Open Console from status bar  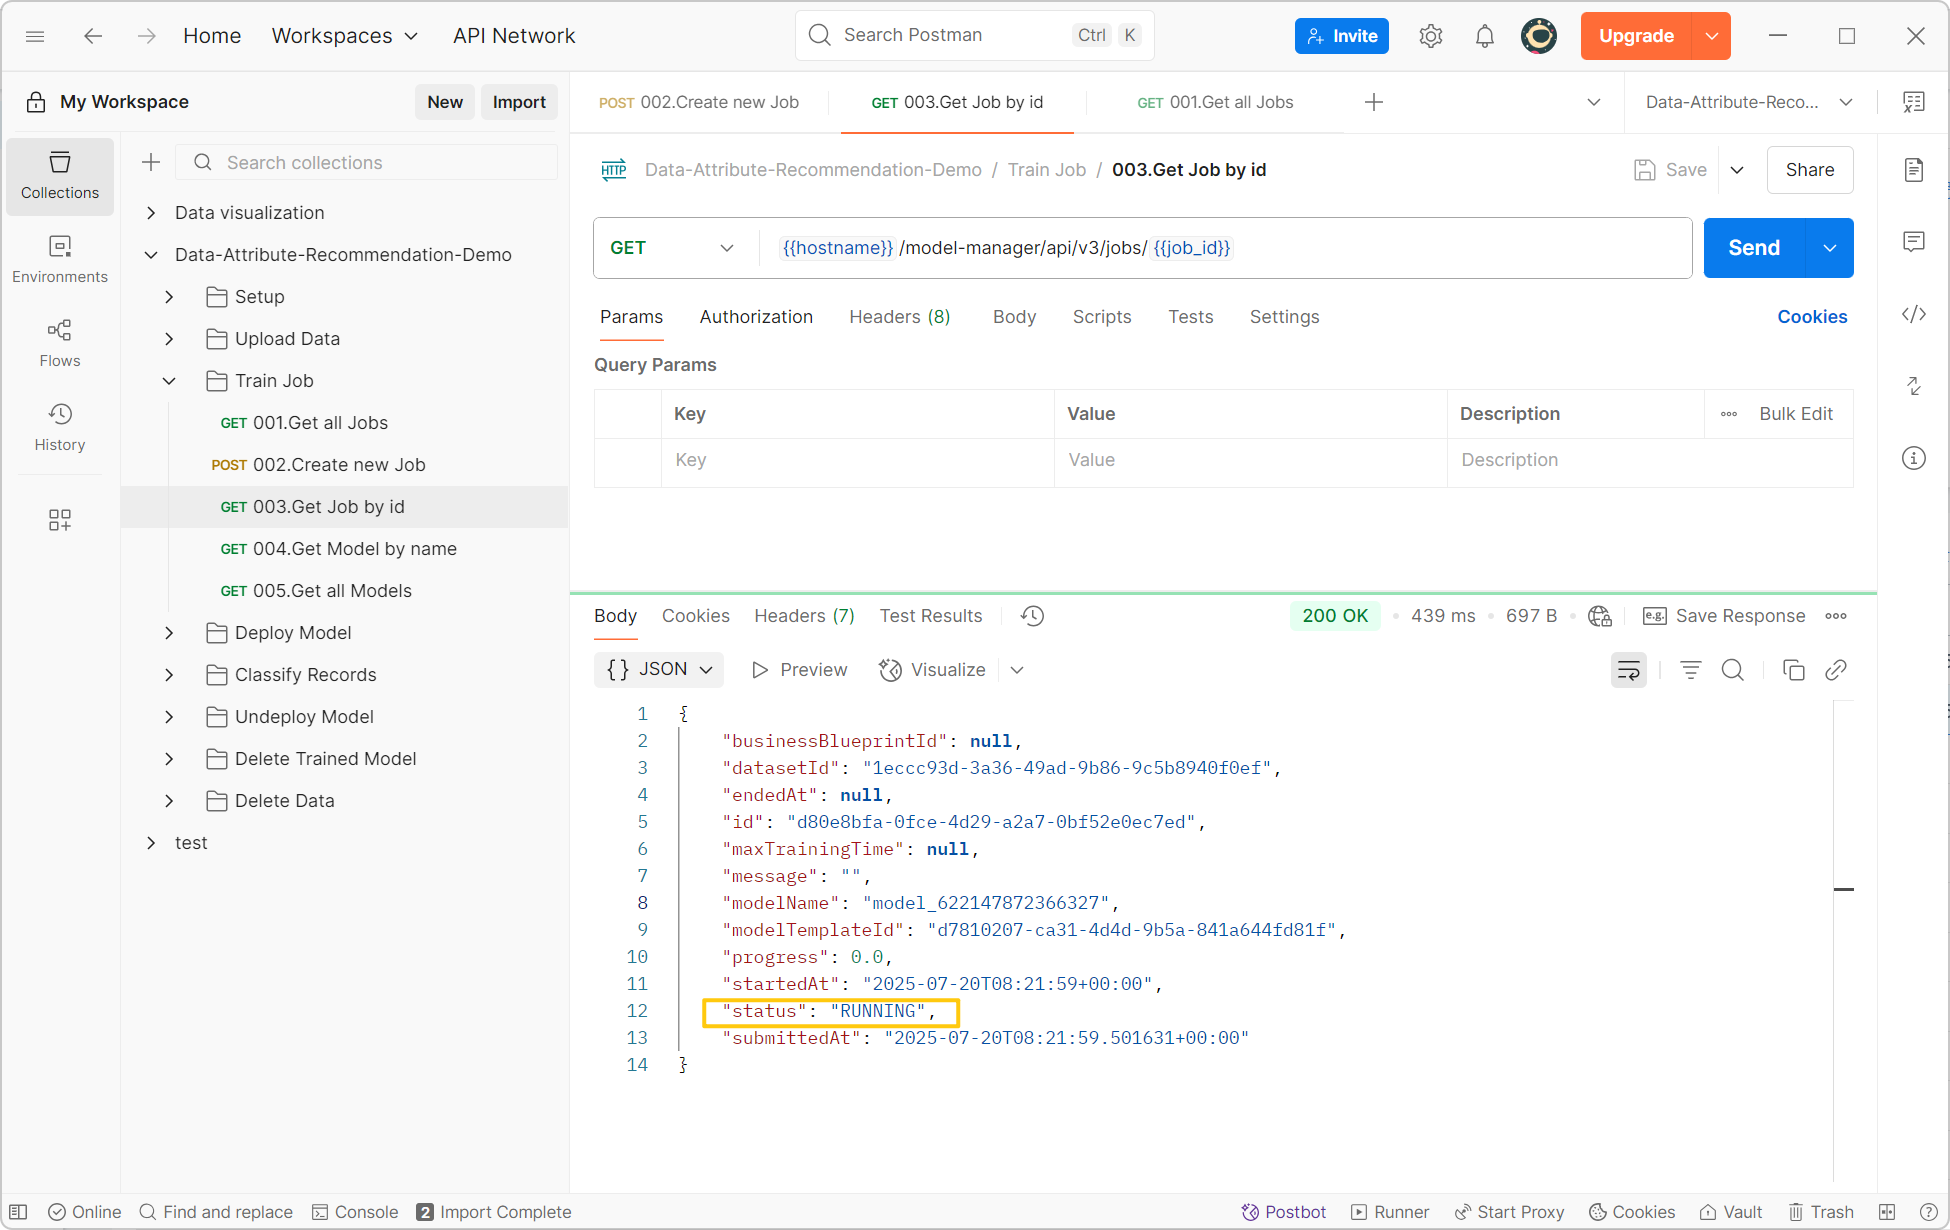355,1212
